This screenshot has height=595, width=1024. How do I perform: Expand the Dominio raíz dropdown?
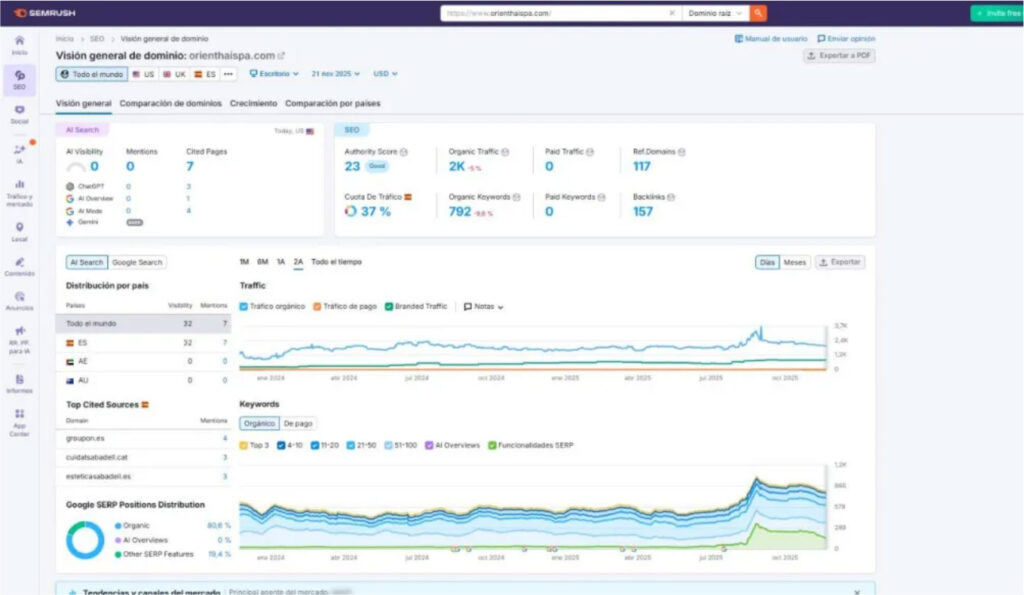(715, 13)
